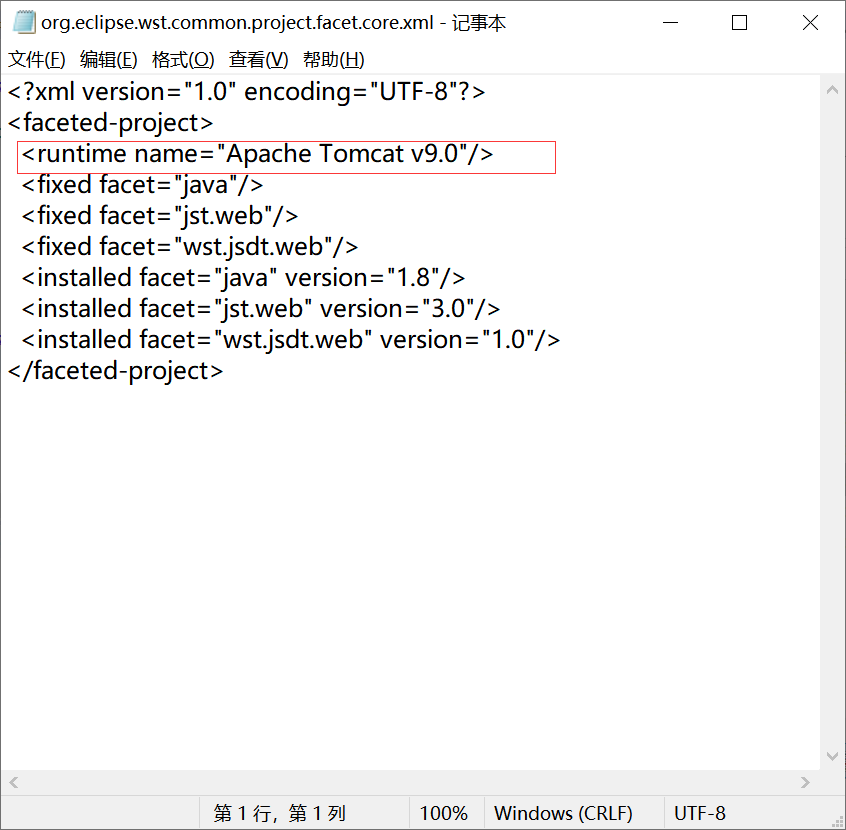Open the 帮助(H) menu
Screen dimensions: 846x830
(x=333, y=59)
